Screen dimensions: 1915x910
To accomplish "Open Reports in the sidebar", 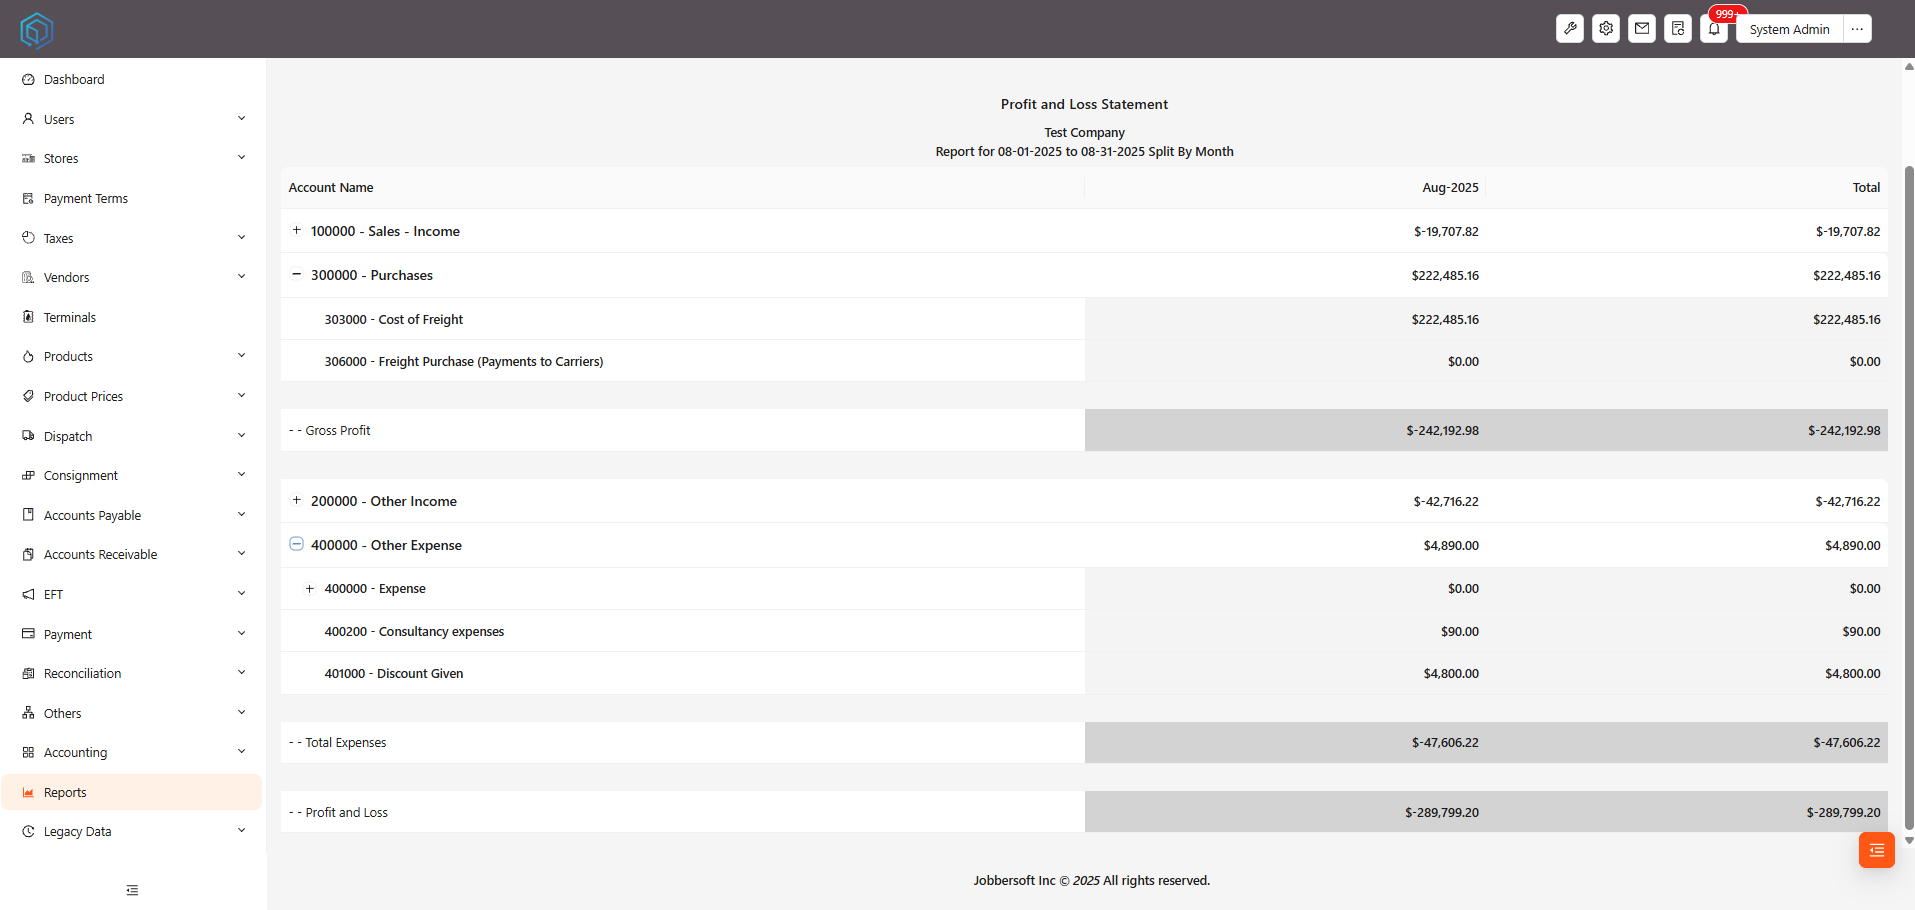I will [132, 792].
